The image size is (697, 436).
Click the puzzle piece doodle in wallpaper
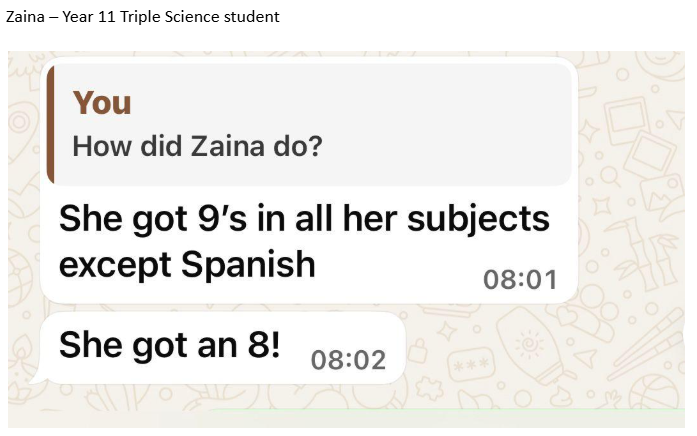[429, 388]
